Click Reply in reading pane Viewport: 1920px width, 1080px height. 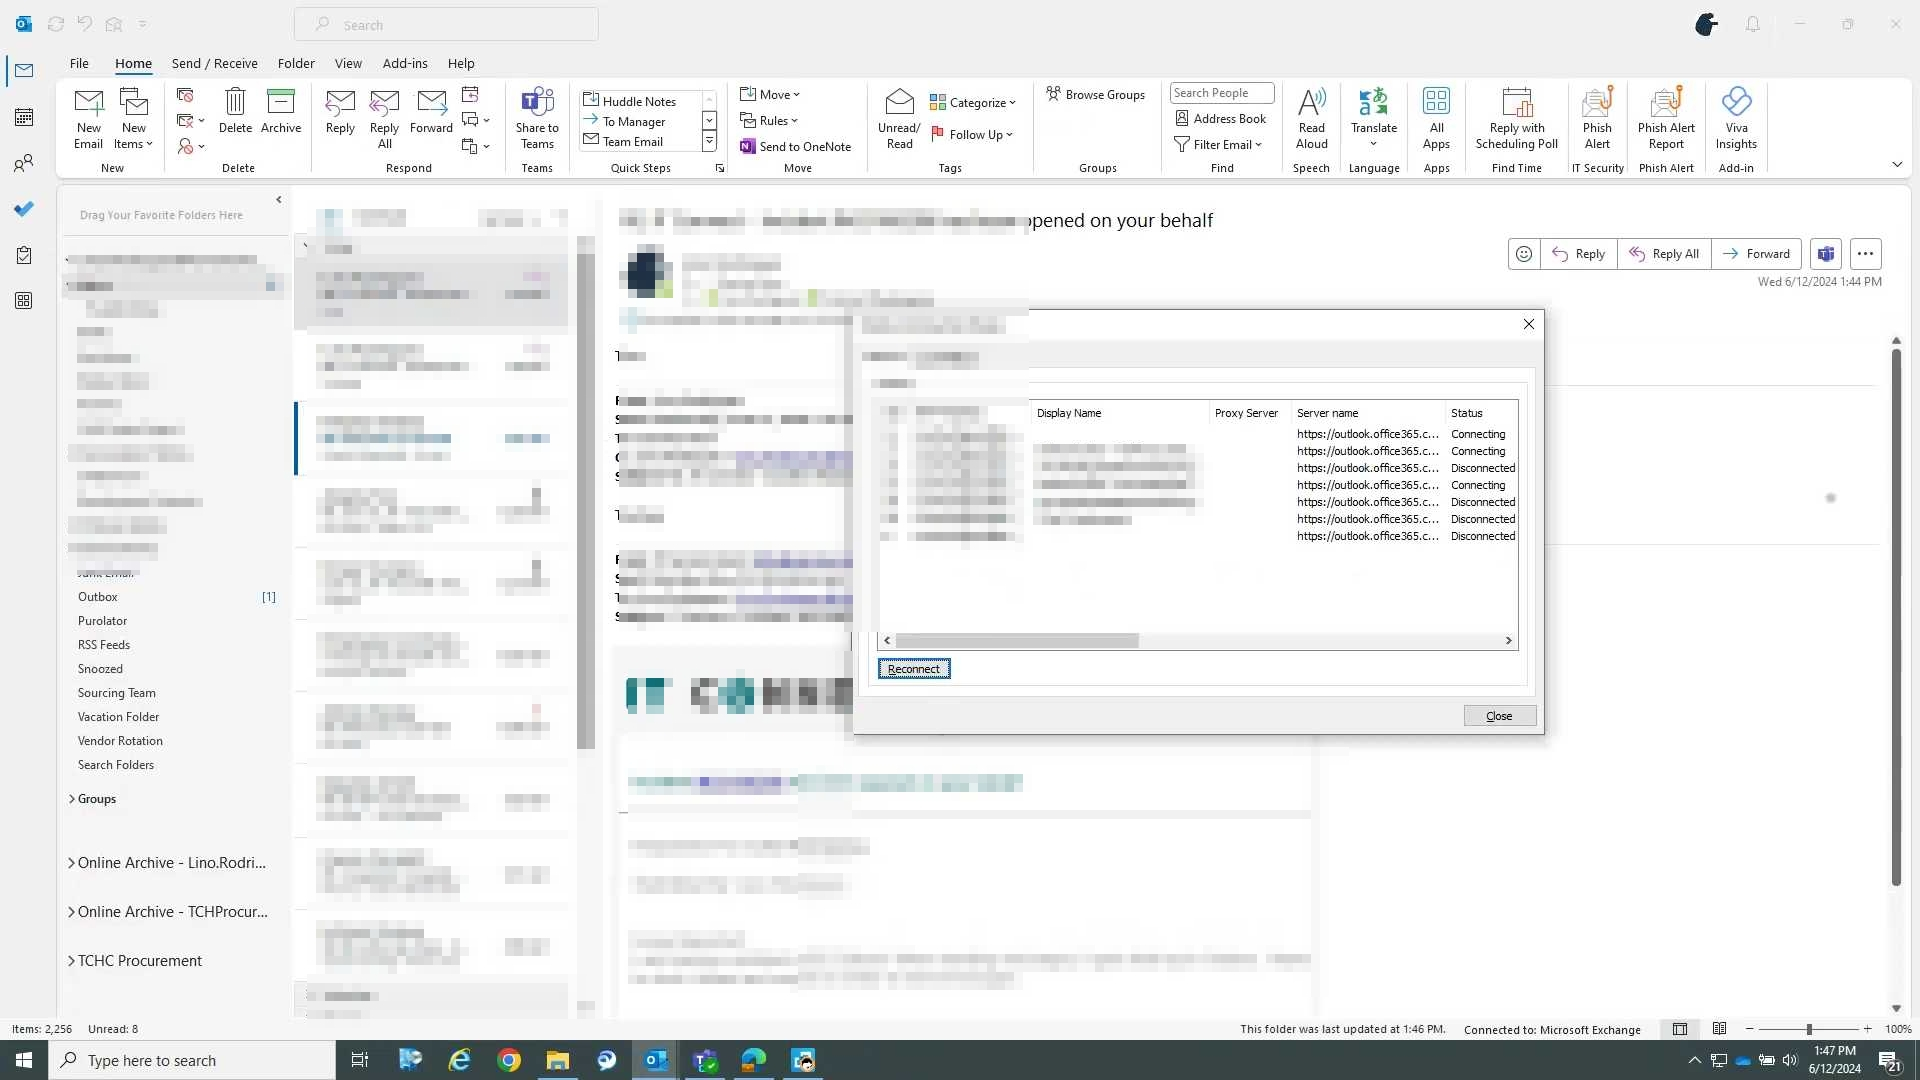point(1578,254)
